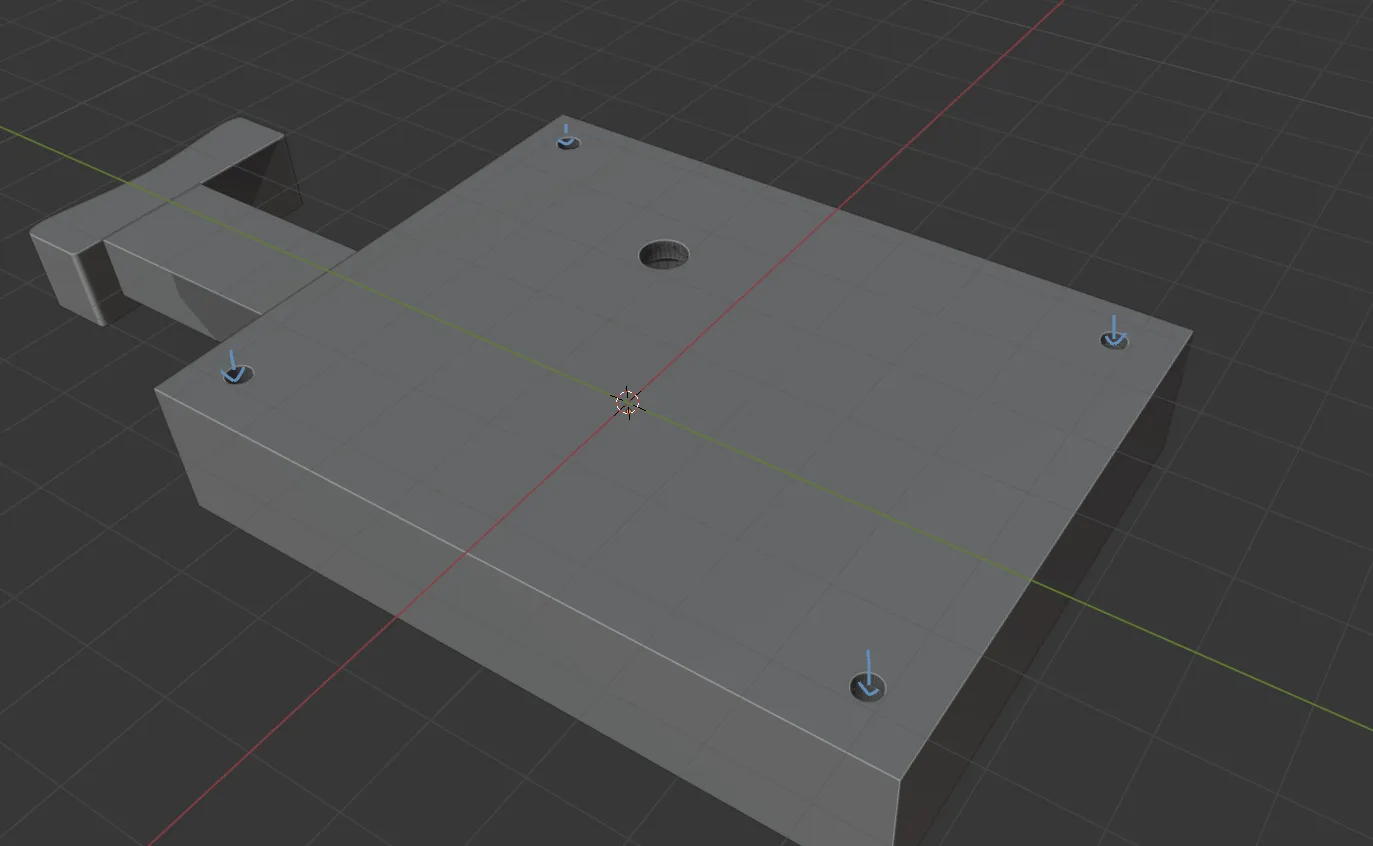Image resolution: width=1373 pixels, height=846 pixels.
Task: Click the small hole at the plate's far back corner
Action: [568, 142]
